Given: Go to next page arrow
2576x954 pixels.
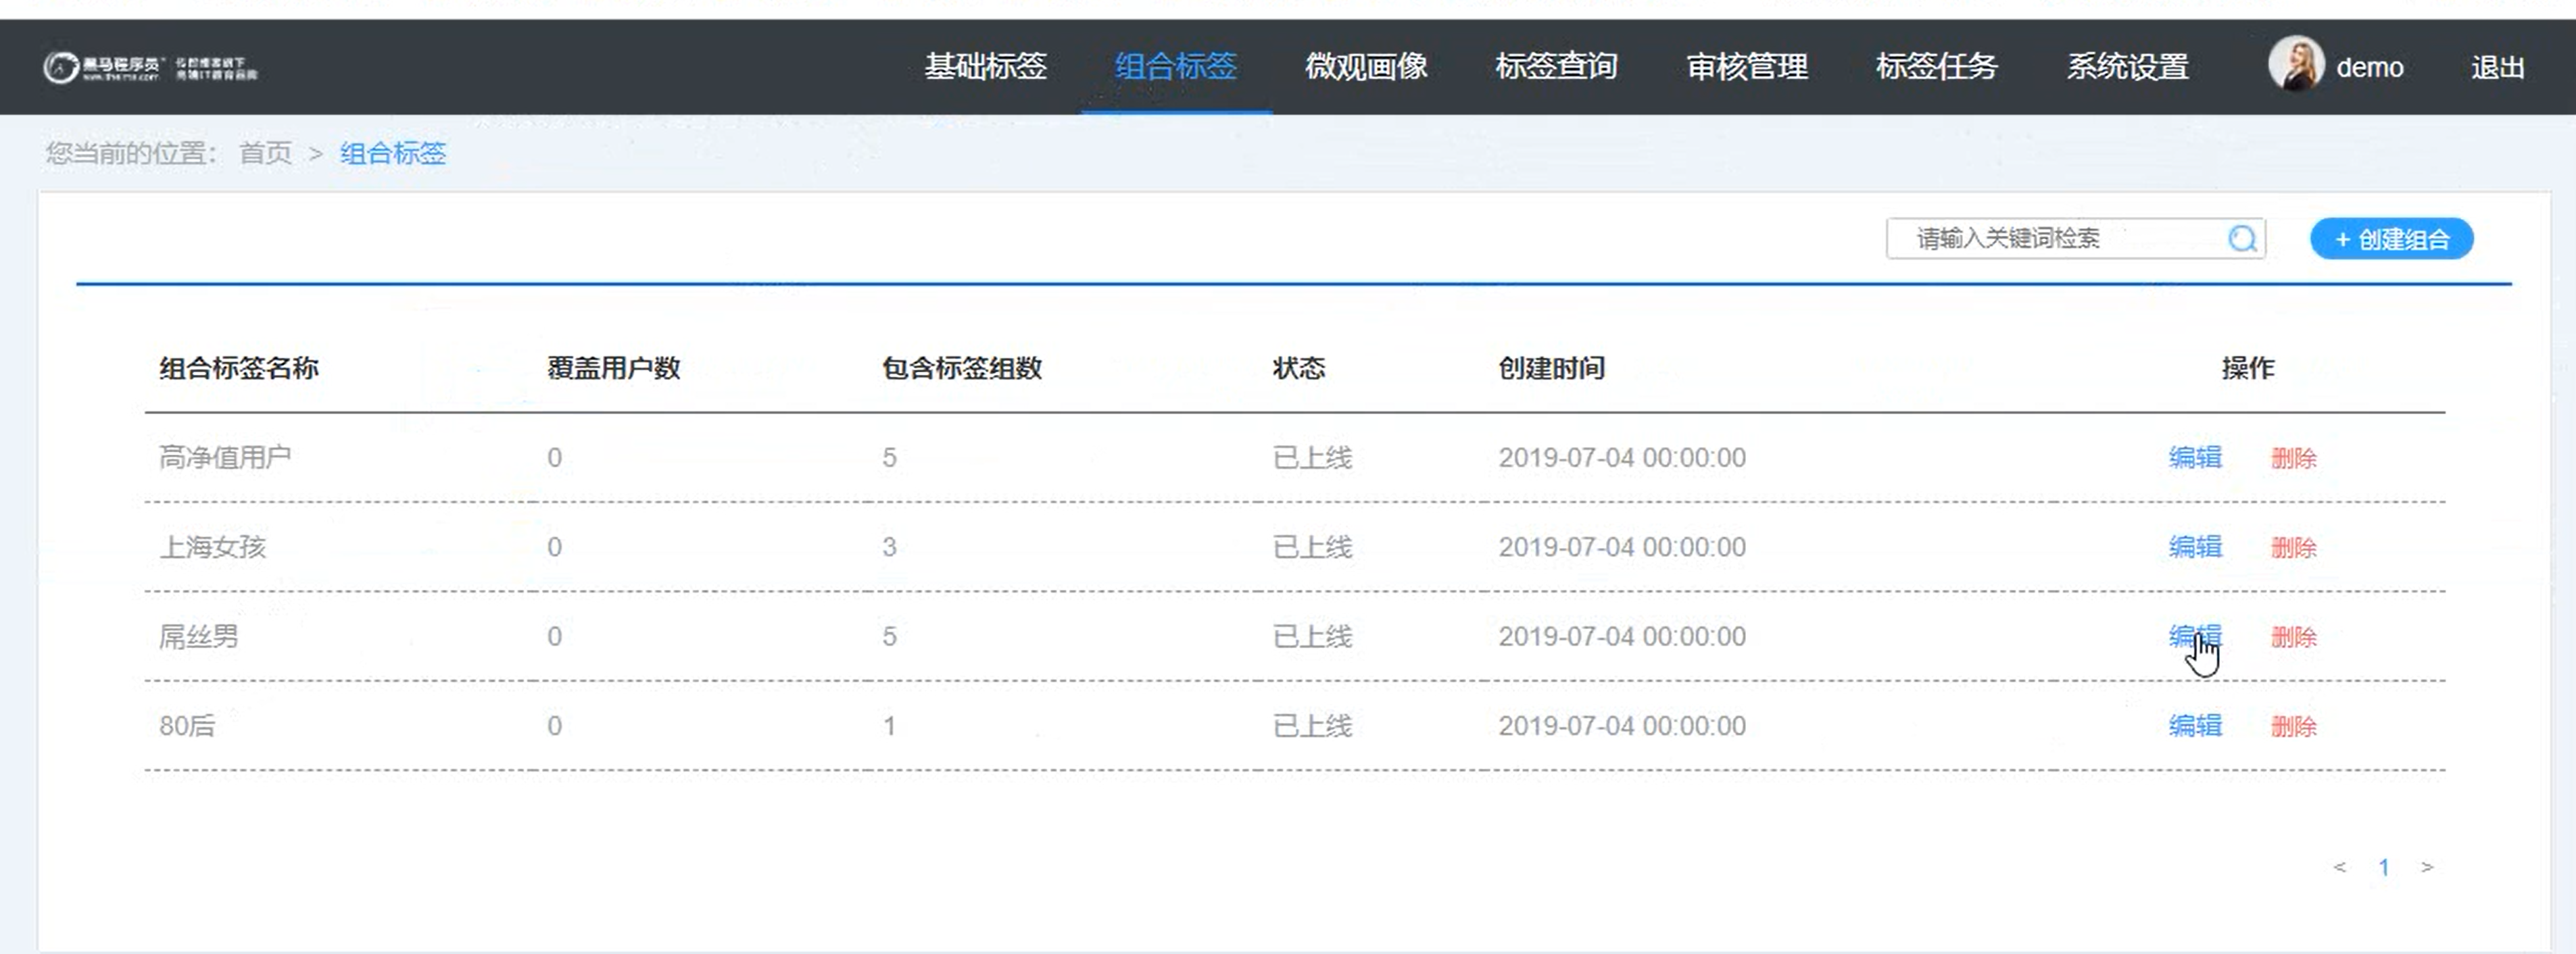Looking at the screenshot, I should [2427, 867].
